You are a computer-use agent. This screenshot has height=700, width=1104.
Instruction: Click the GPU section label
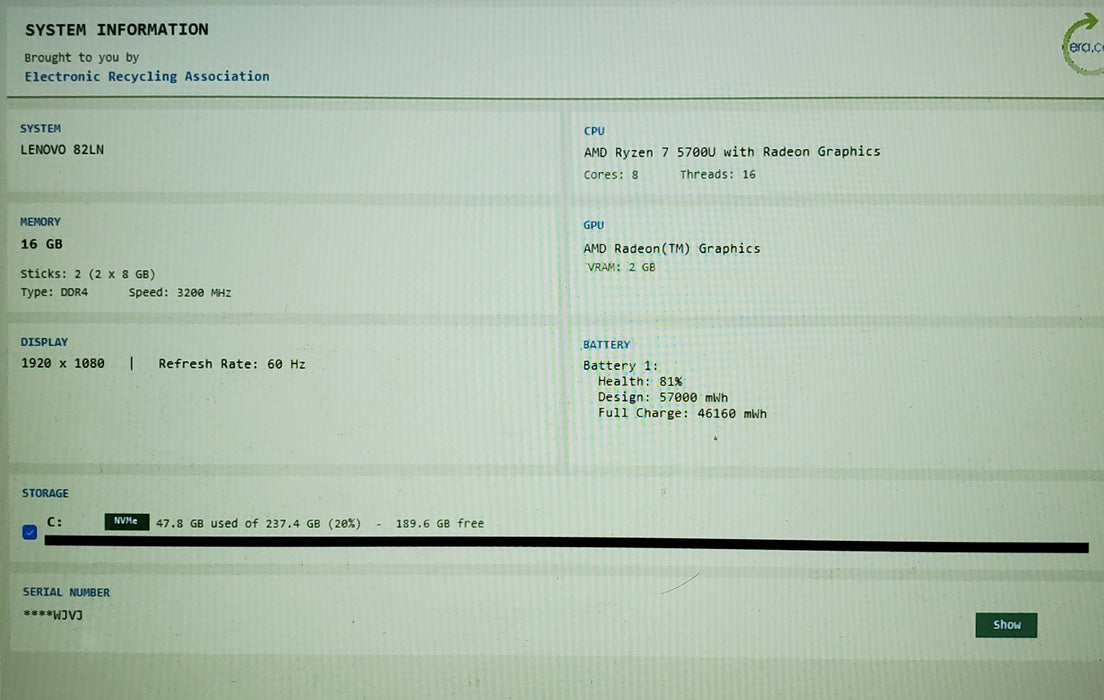click(x=594, y=225)
